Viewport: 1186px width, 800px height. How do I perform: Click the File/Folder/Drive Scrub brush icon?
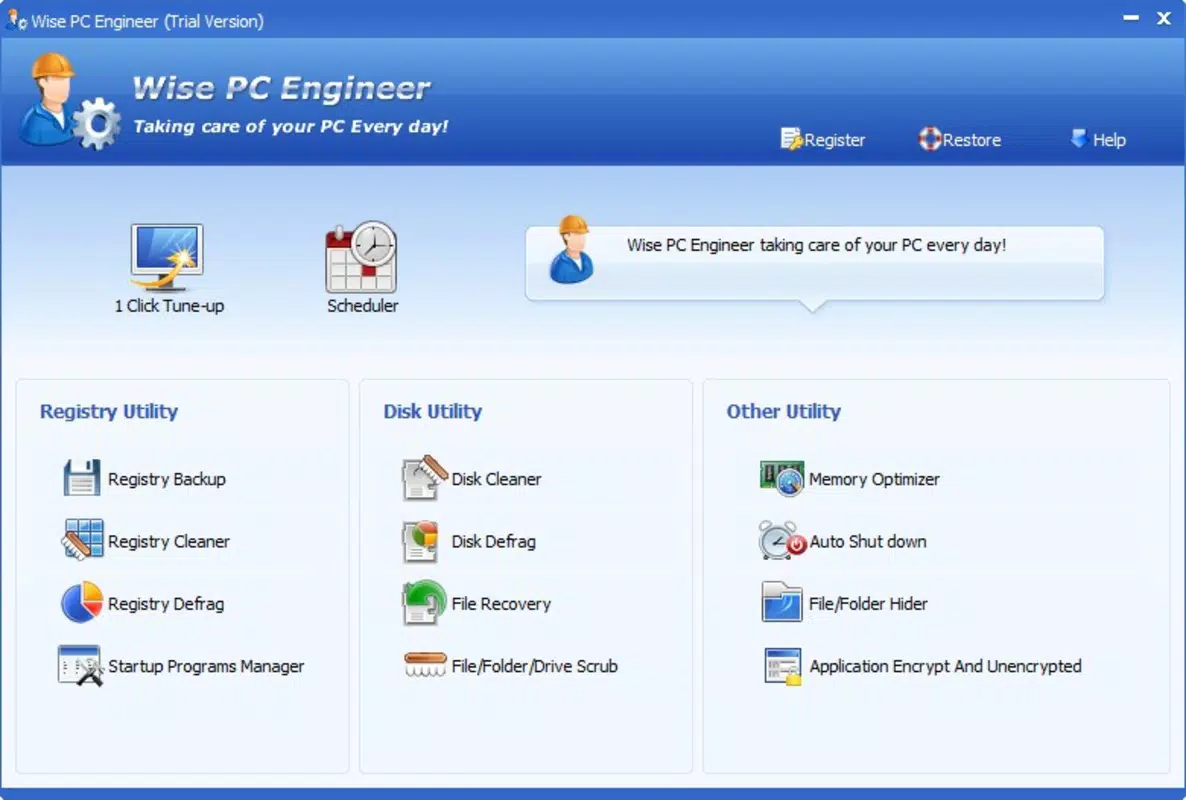coord(424,665)
